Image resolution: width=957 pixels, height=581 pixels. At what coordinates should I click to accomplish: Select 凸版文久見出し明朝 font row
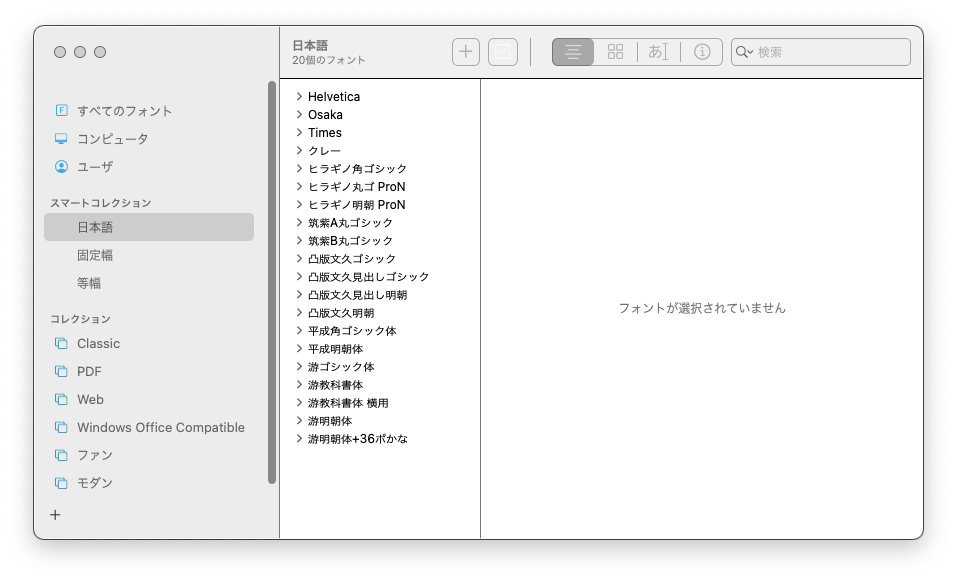381,295
